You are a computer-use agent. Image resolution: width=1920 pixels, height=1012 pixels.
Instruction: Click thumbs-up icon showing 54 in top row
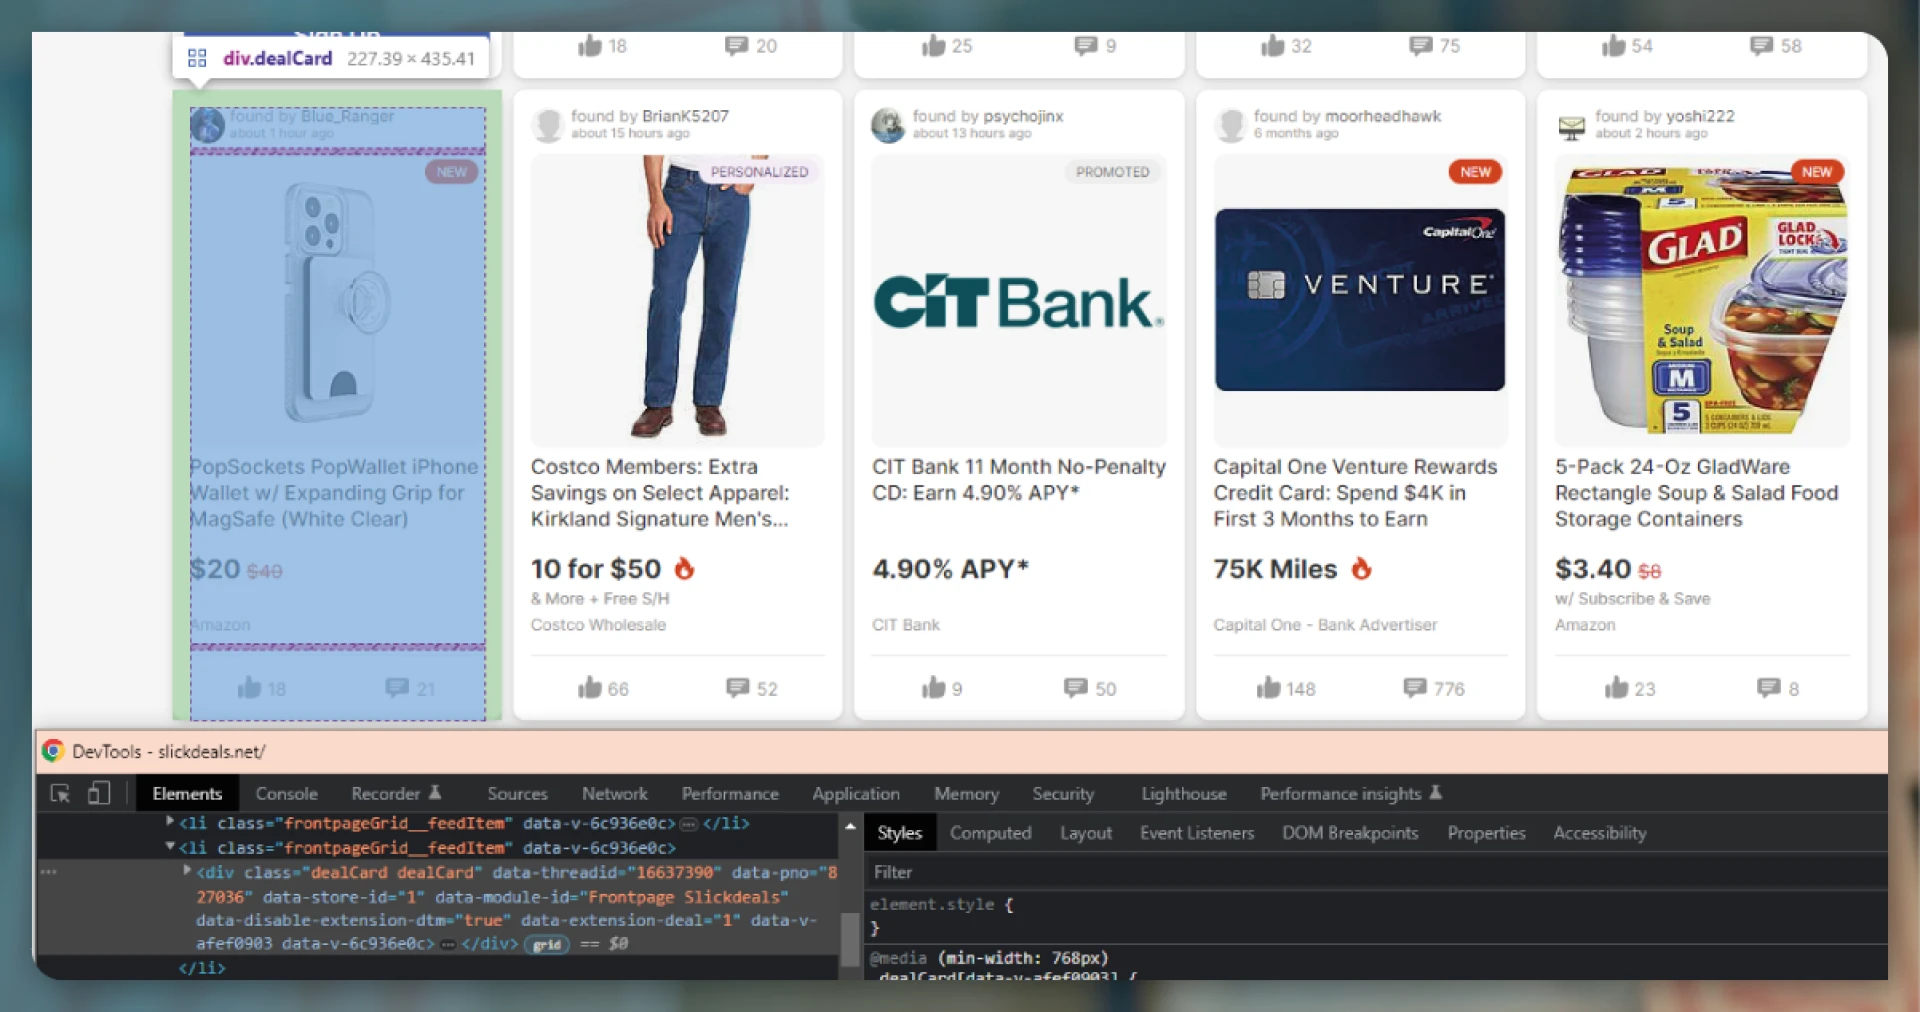point(1613,45)
